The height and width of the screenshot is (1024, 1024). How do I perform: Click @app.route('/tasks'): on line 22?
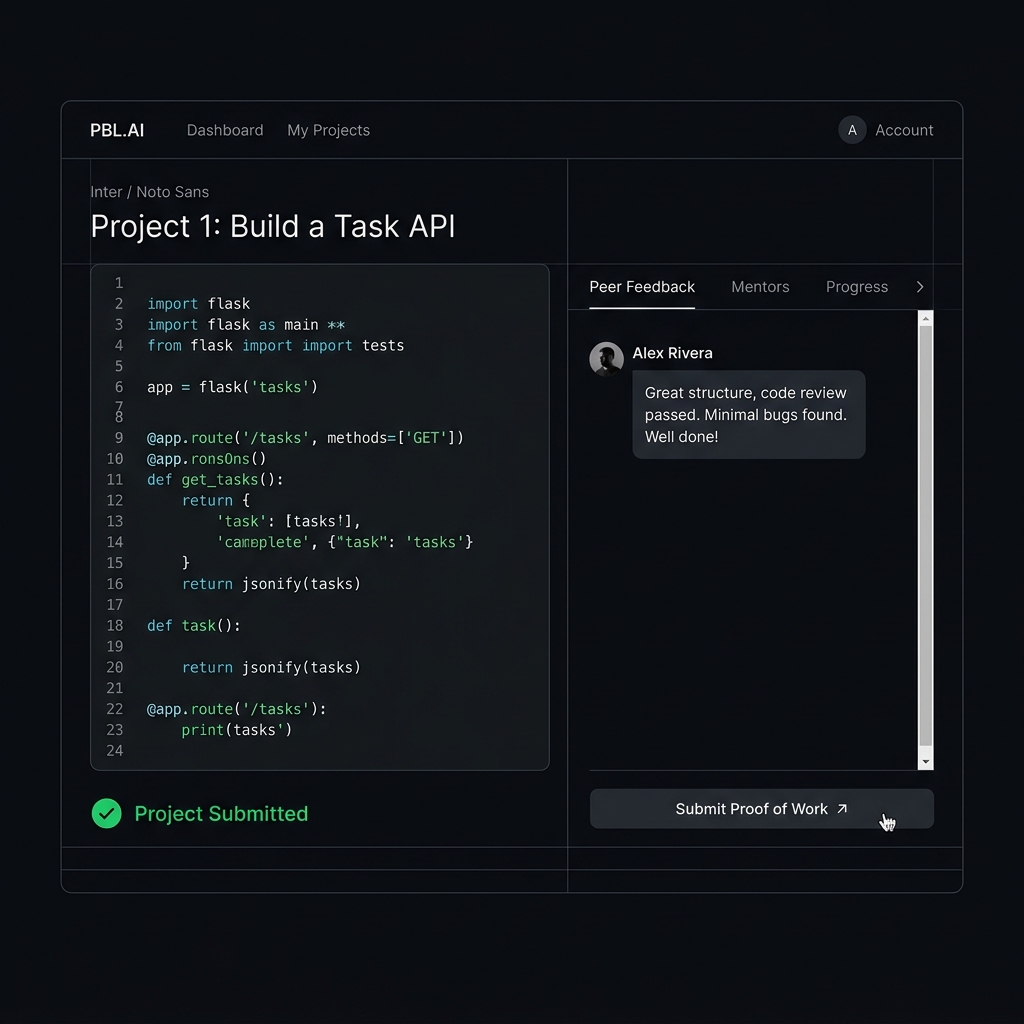(236, 709)
